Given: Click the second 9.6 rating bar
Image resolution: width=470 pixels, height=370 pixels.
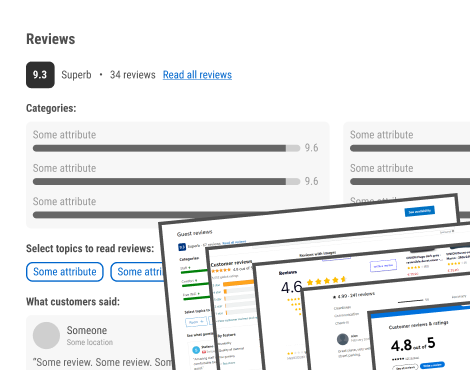Looking at the screenshot, I should click(166, 182).
